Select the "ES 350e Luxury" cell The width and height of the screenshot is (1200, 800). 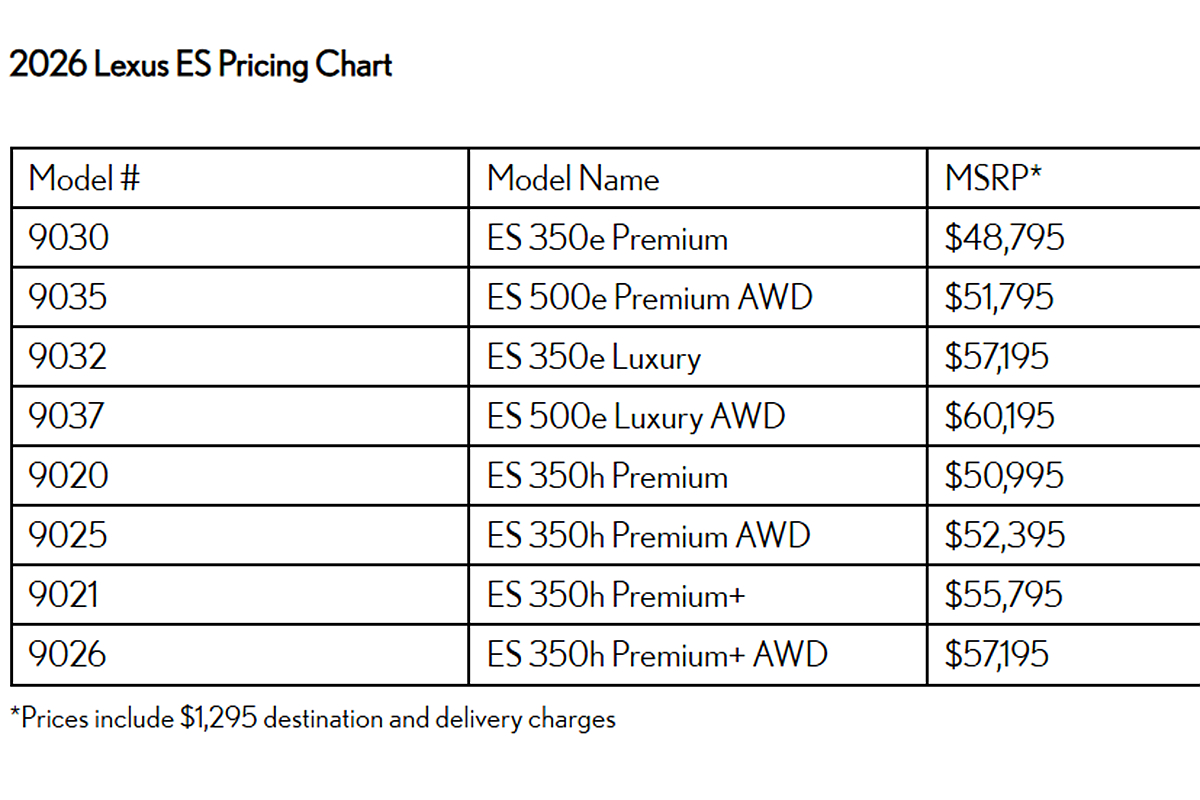tap(594, 357)
